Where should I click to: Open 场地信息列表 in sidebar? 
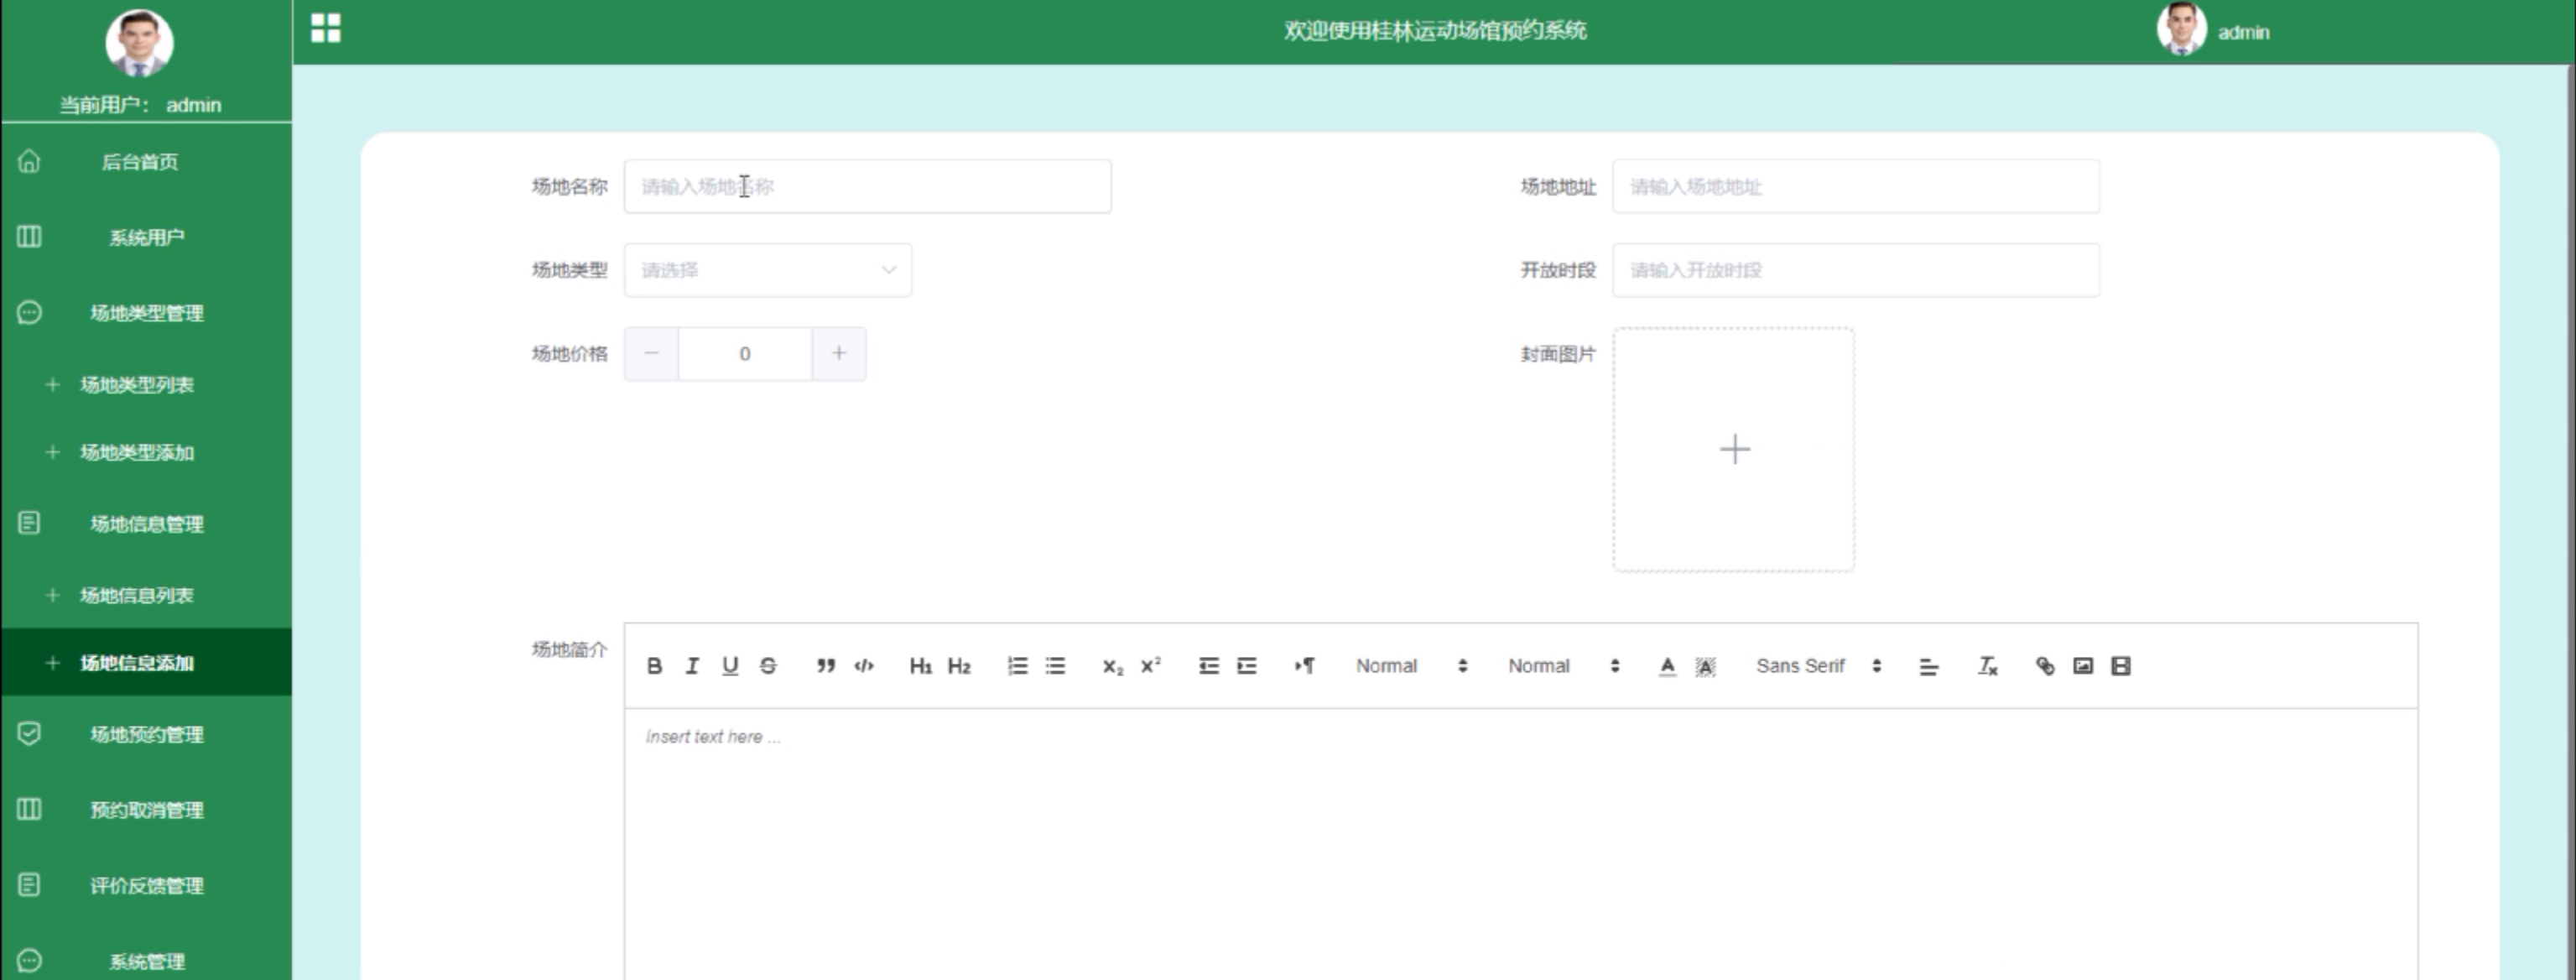(x=137, y=596)
